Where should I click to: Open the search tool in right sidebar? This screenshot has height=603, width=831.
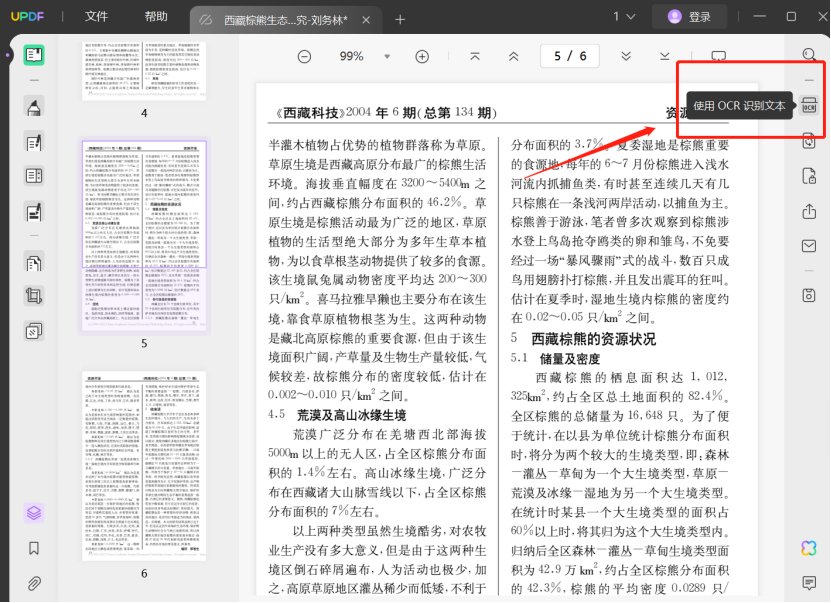(x=808, y=55)
